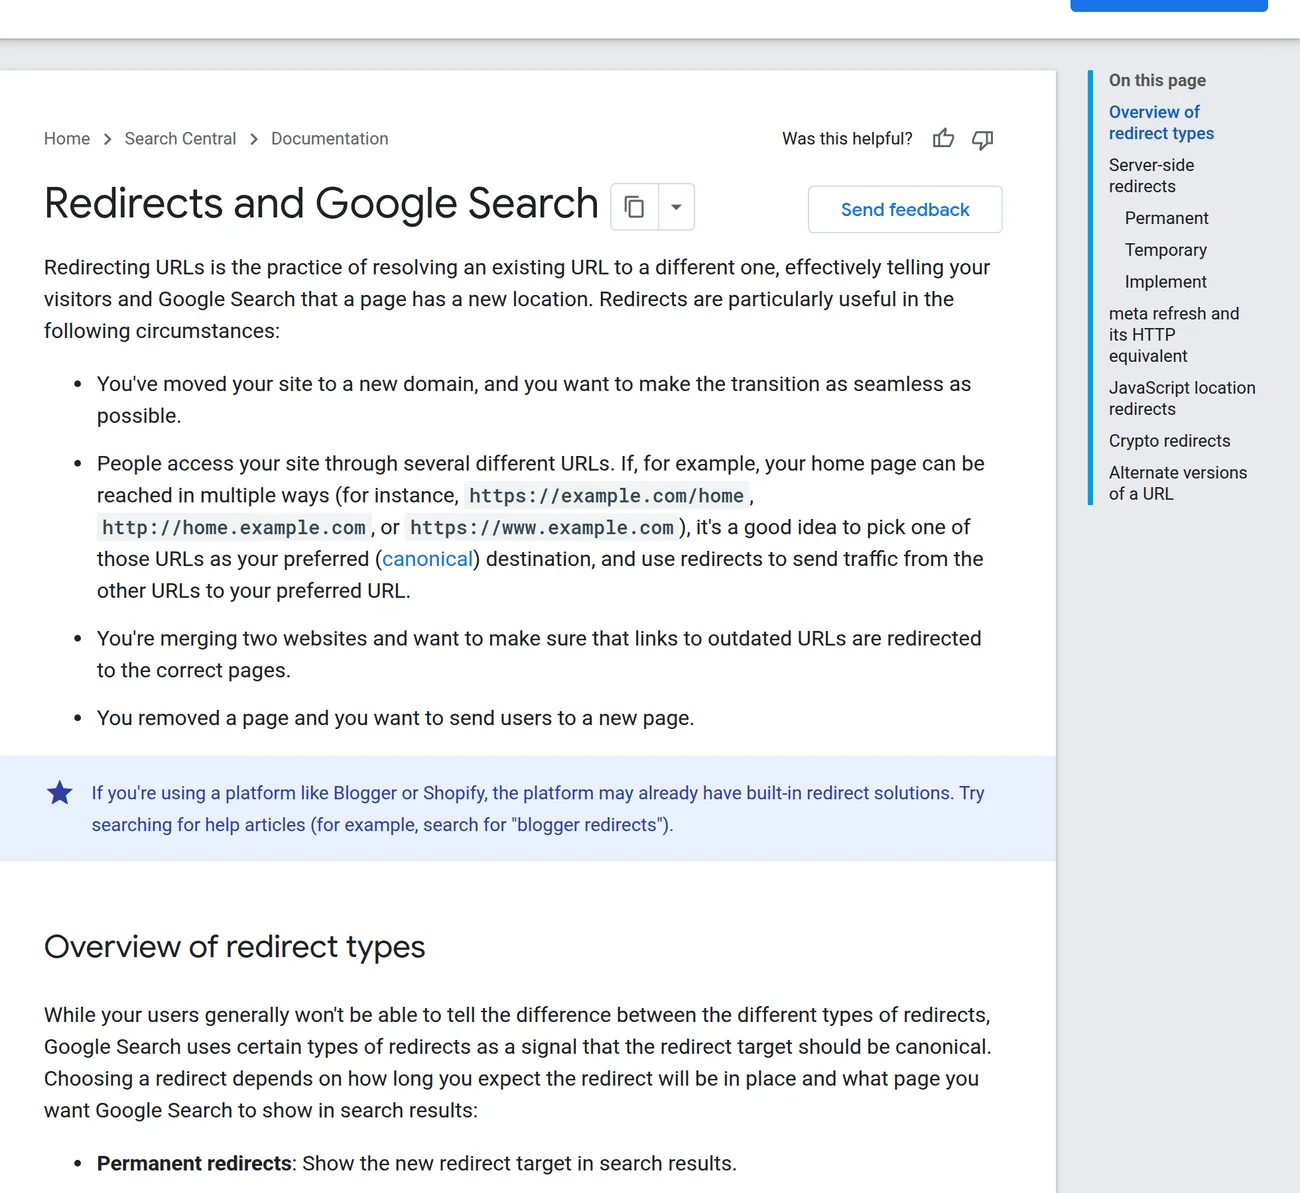Click the 'Overview of redirect types' heading
This screenshot has width=1300, height=1193.
(235, 947)
